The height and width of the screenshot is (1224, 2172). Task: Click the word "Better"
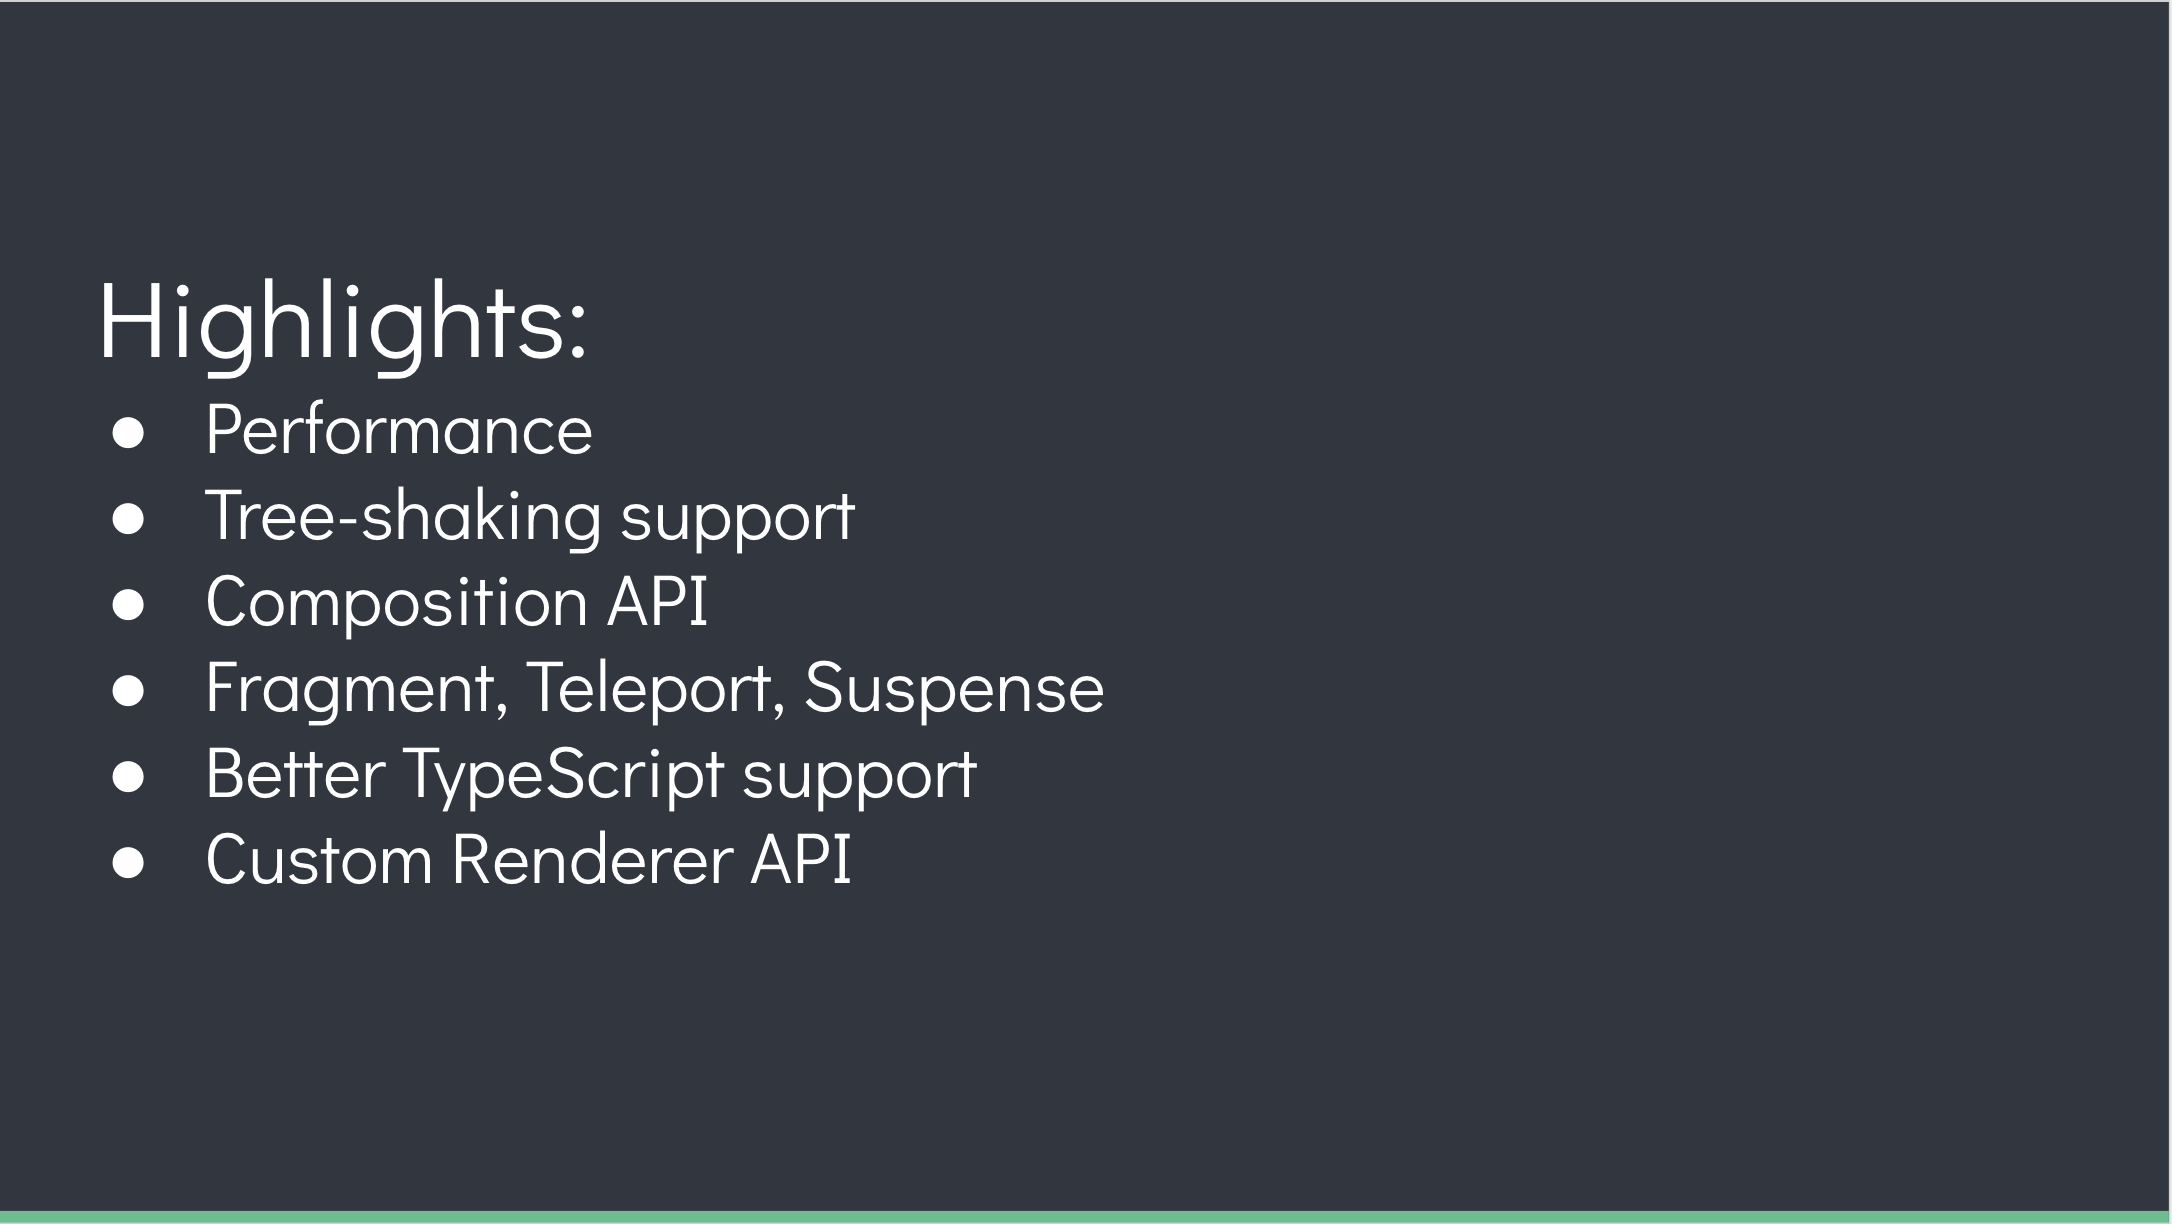click(295, 774)
